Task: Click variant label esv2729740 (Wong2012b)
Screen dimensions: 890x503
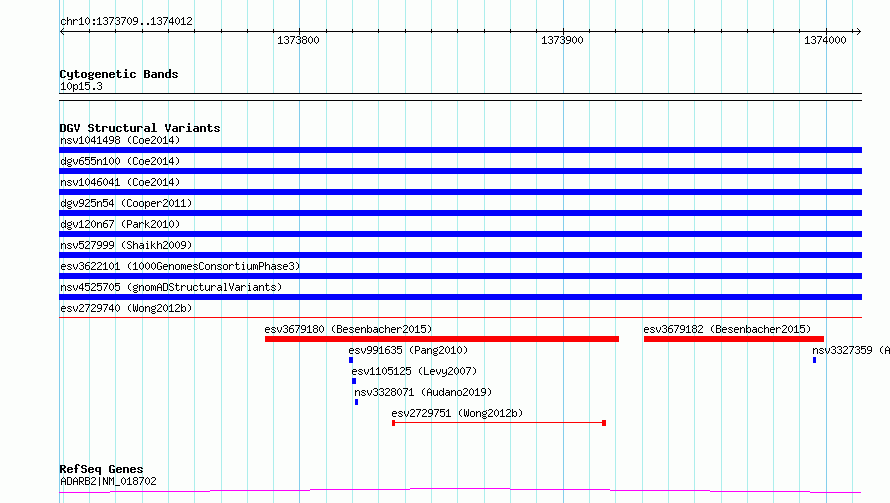Action: point(126,308)
